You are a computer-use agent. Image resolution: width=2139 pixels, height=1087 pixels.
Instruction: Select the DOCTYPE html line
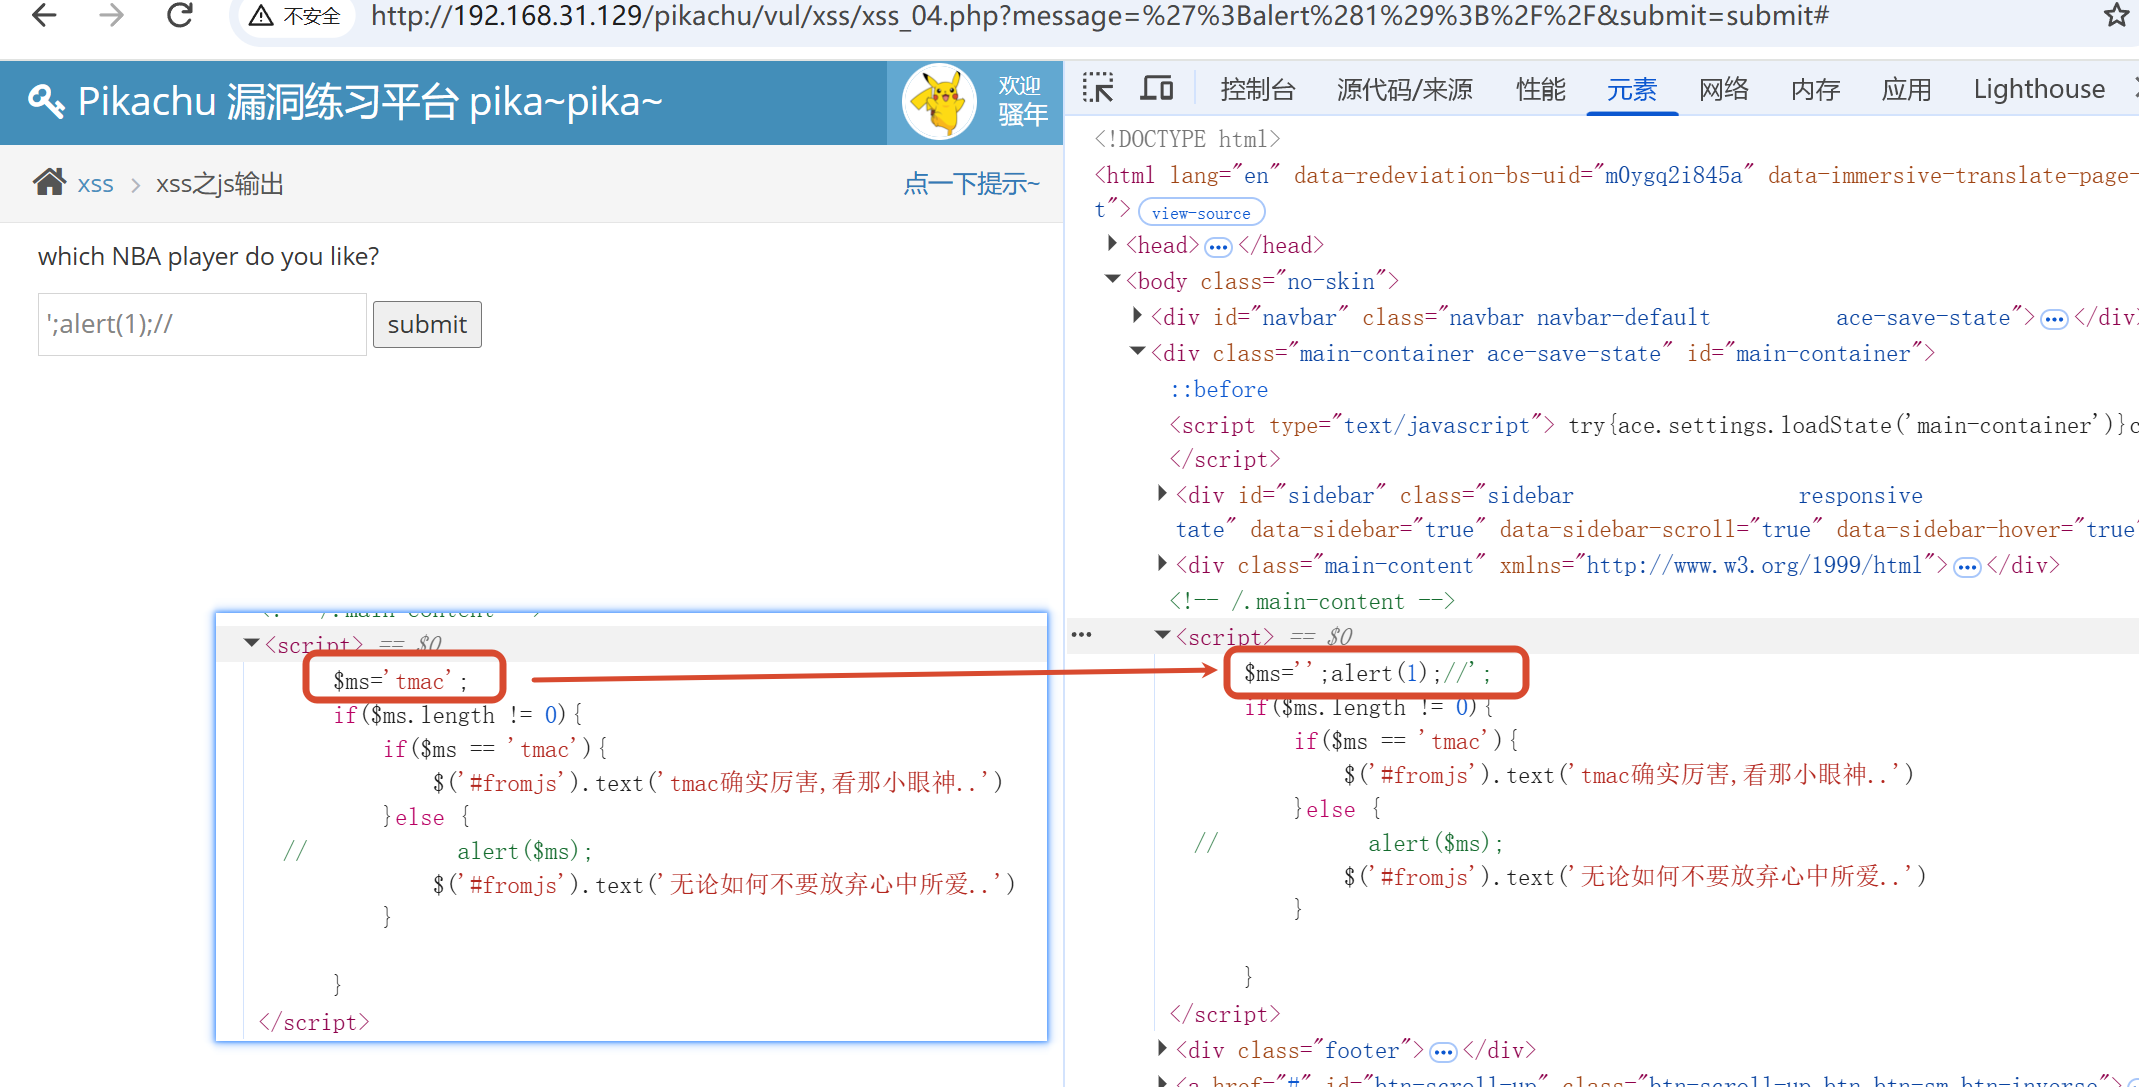(1187, 139)
